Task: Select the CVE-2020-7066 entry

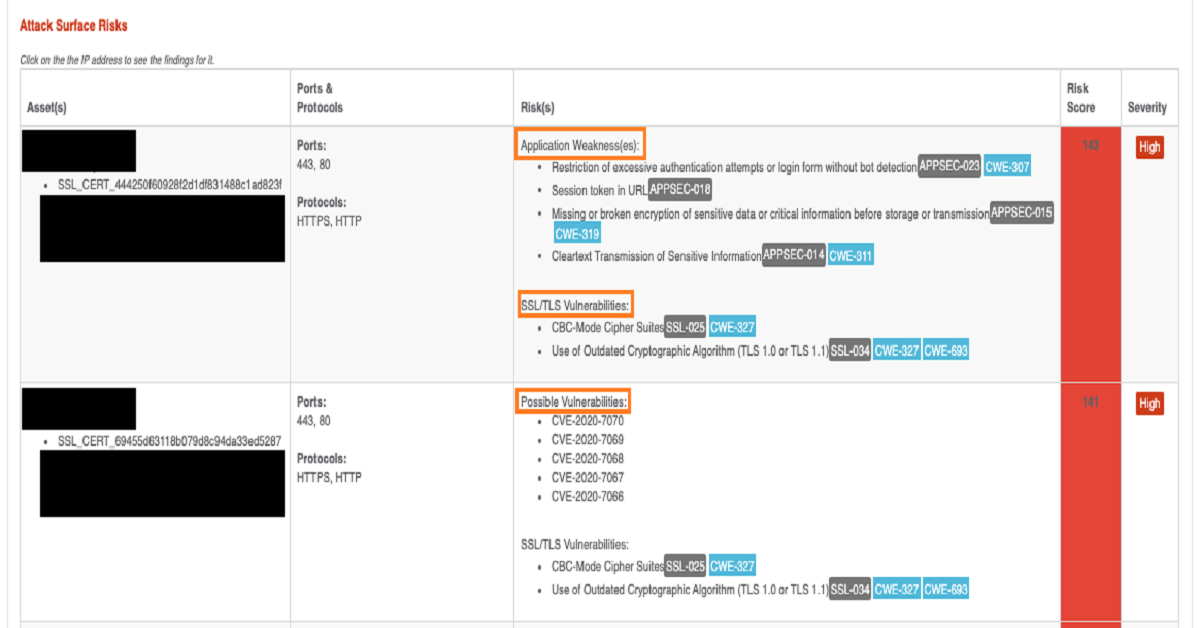Action: pos(587,497)
